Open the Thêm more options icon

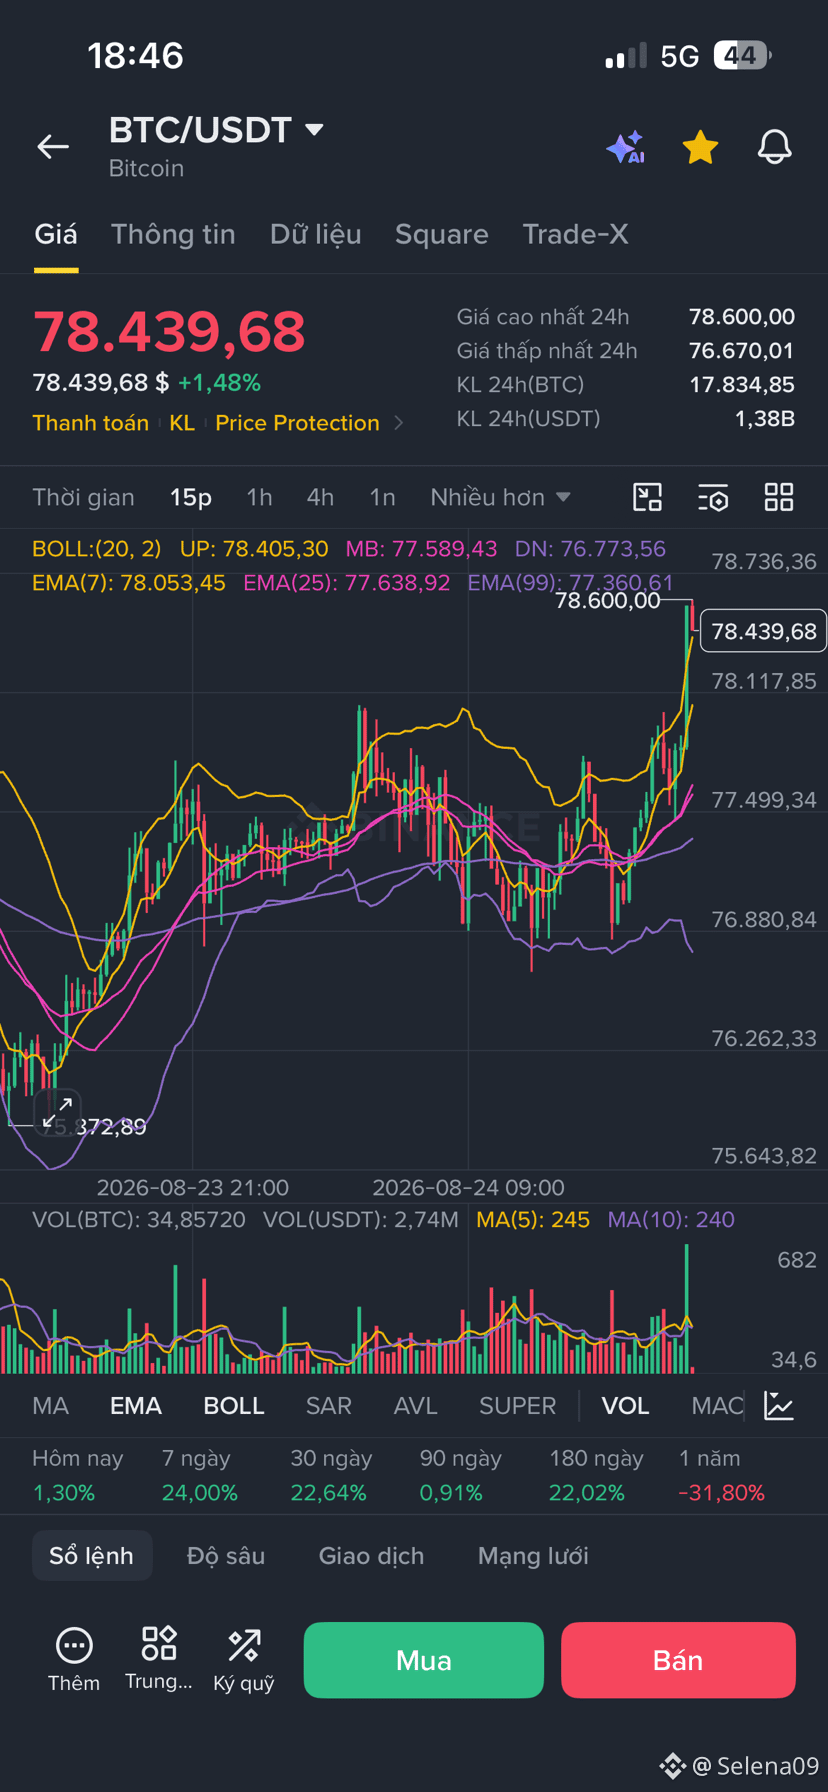(x=74, y=1659)
